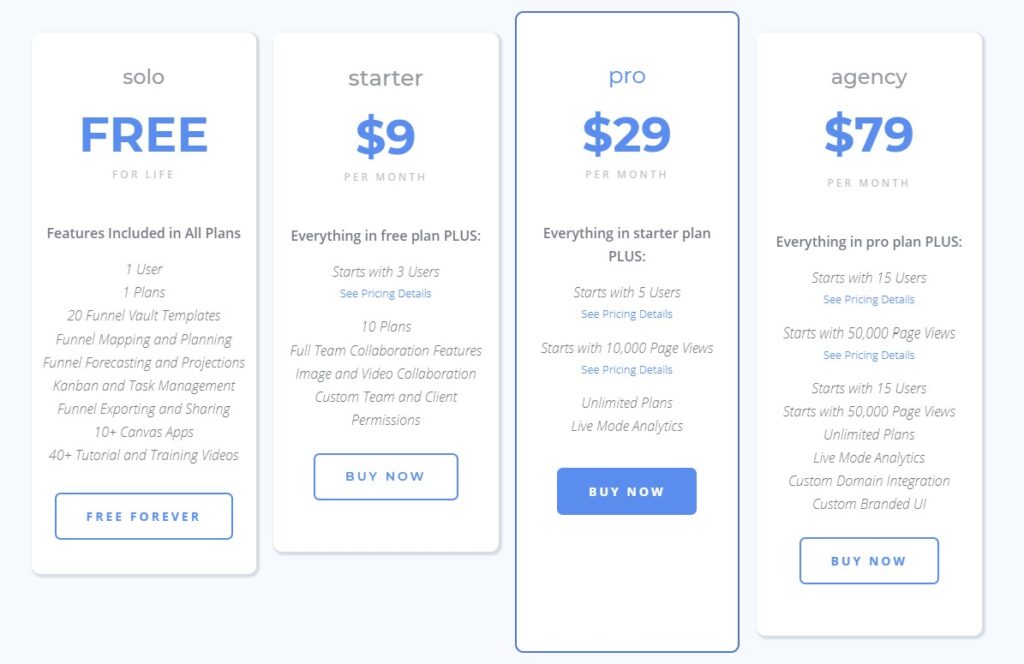Screen dimensions: 1024x664
Task: Select the Custom Domain Integration feature
Action: (x=868, y=481)
